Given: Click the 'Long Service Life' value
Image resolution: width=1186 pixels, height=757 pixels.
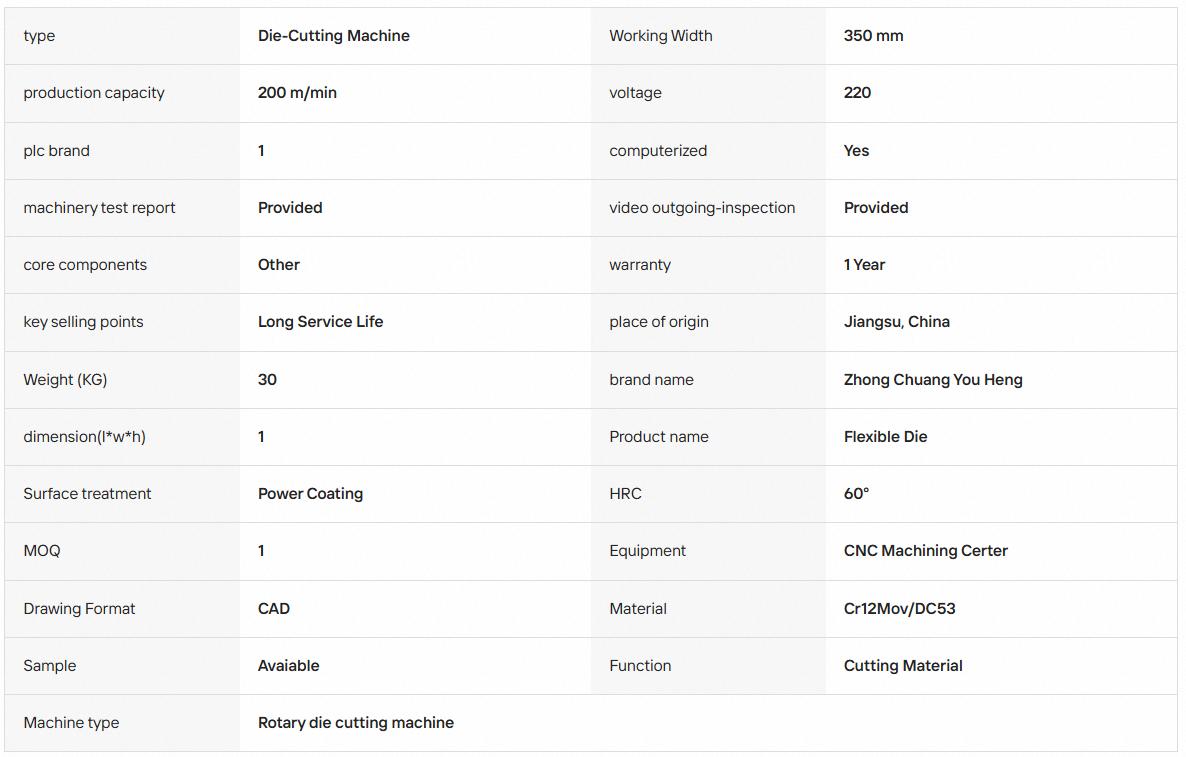Looking at the screenshot, I should (x=321, y=321).
